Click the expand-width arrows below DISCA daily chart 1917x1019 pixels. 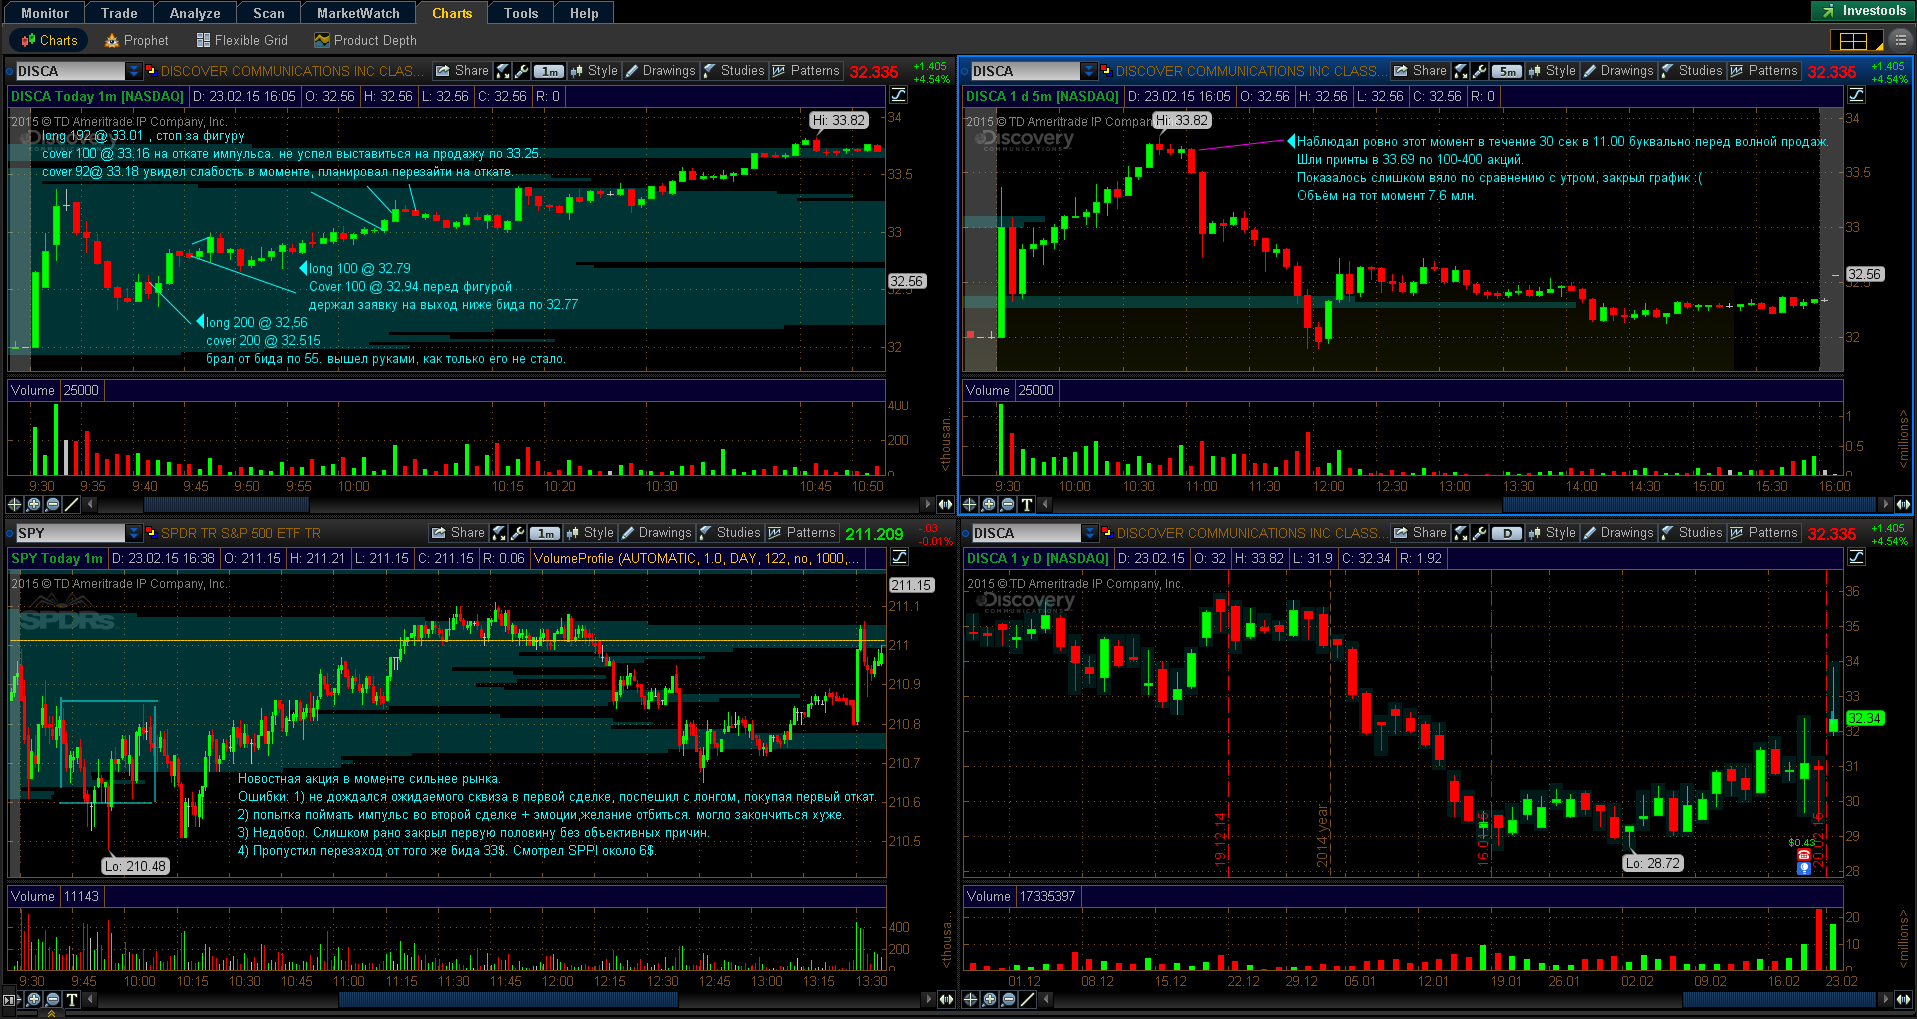(1903, 999)
